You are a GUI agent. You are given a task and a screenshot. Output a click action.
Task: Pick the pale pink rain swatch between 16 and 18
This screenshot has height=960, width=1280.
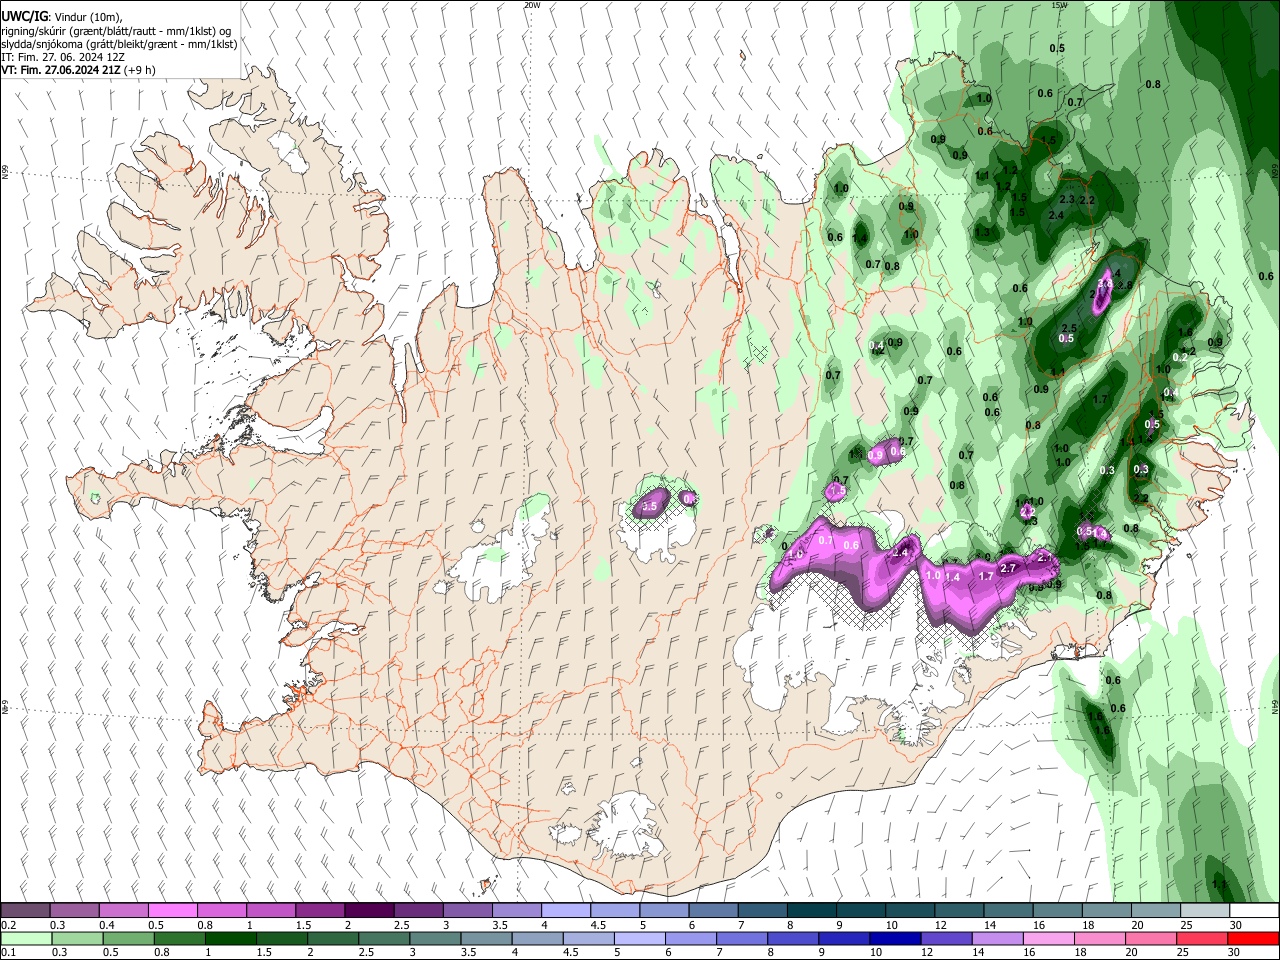point(1050,937)
